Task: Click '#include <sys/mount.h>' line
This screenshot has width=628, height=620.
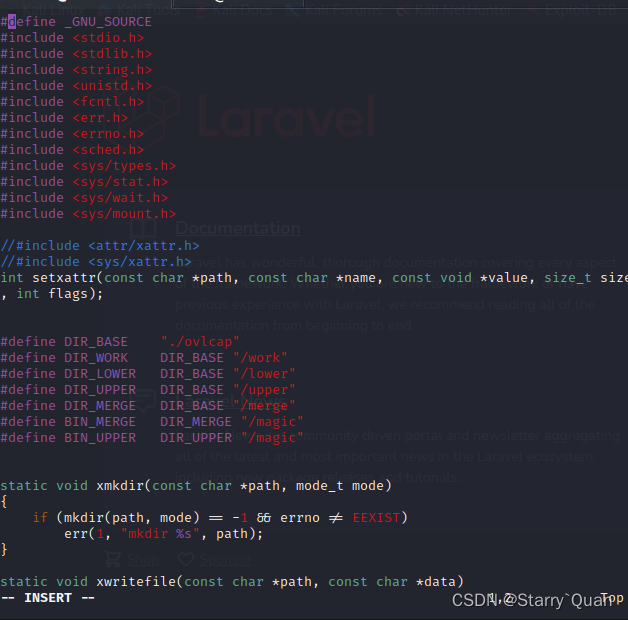Action: [x=88, y=214]
